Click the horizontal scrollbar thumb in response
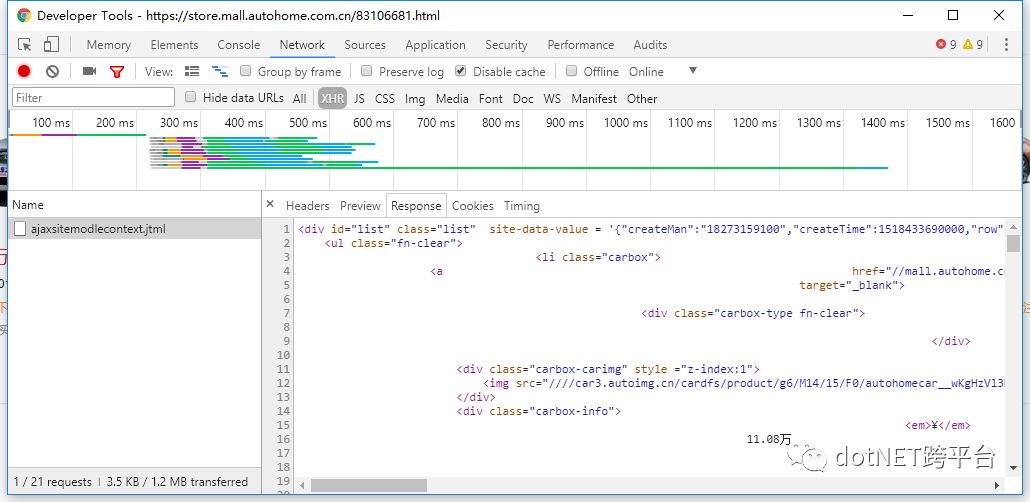The width and height of the screenshot is (1030, 502). click(369, 486)
